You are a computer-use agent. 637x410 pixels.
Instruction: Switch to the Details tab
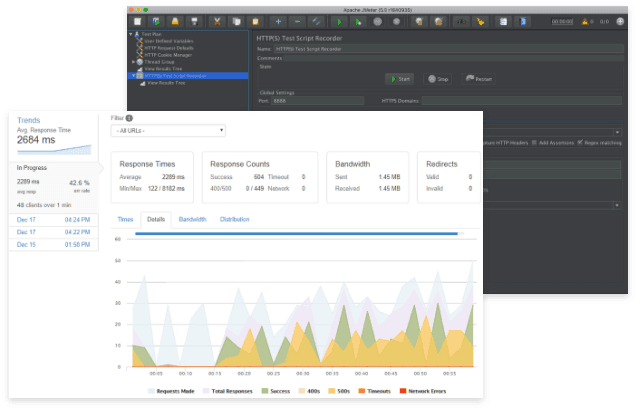coord(156,219)
